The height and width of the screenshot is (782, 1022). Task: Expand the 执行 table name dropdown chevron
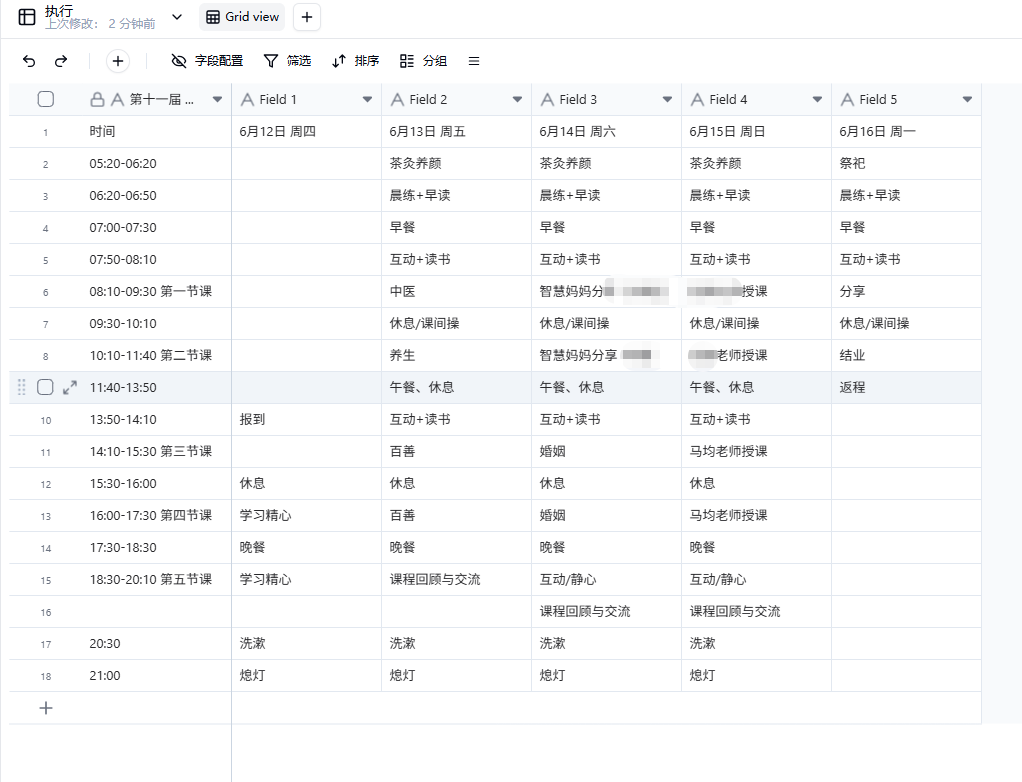(177, 17)
